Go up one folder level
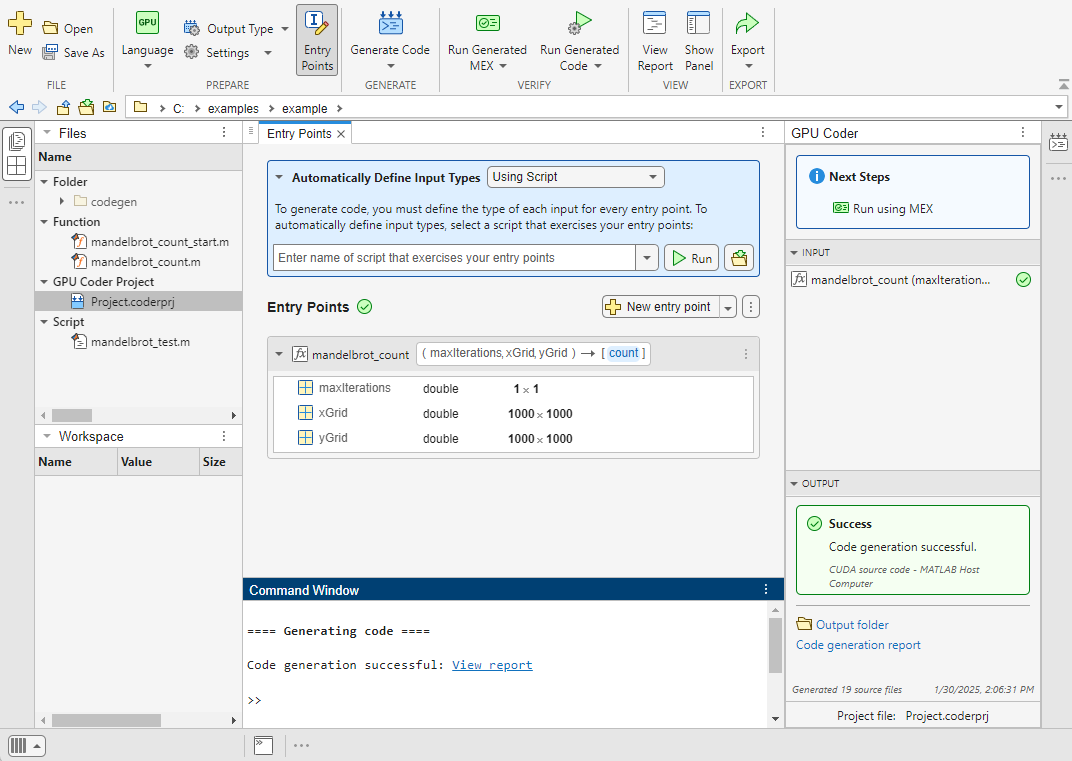The height and width of the screenshot is (761, 1072). [63, 107]
